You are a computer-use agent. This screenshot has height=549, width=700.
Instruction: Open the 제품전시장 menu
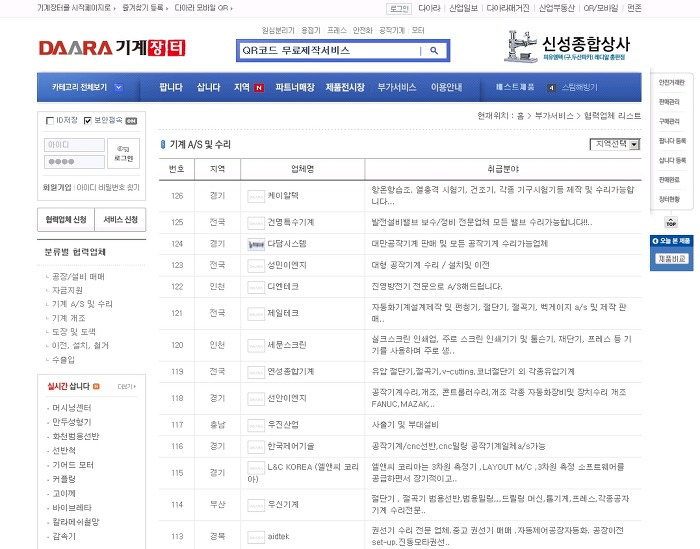pos(345,87)
